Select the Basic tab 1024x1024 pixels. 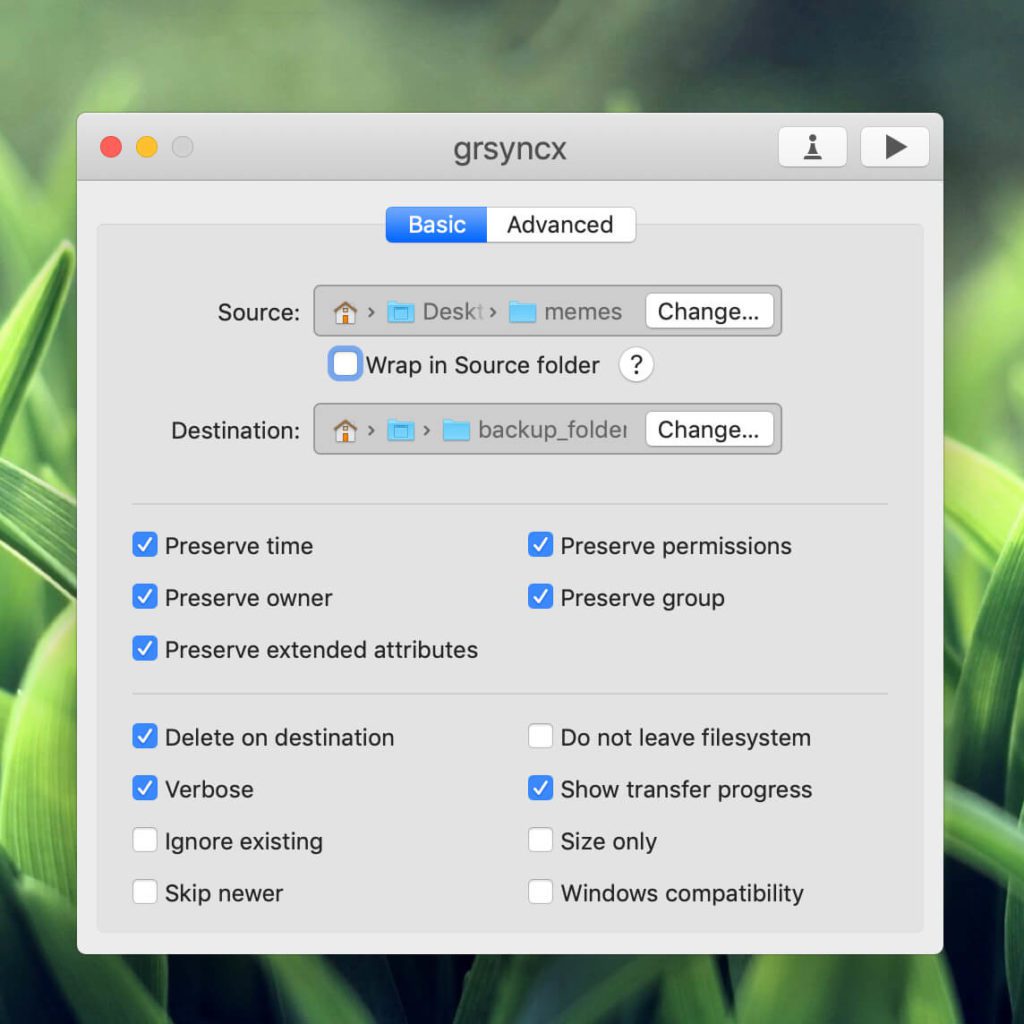coord(435,224)
